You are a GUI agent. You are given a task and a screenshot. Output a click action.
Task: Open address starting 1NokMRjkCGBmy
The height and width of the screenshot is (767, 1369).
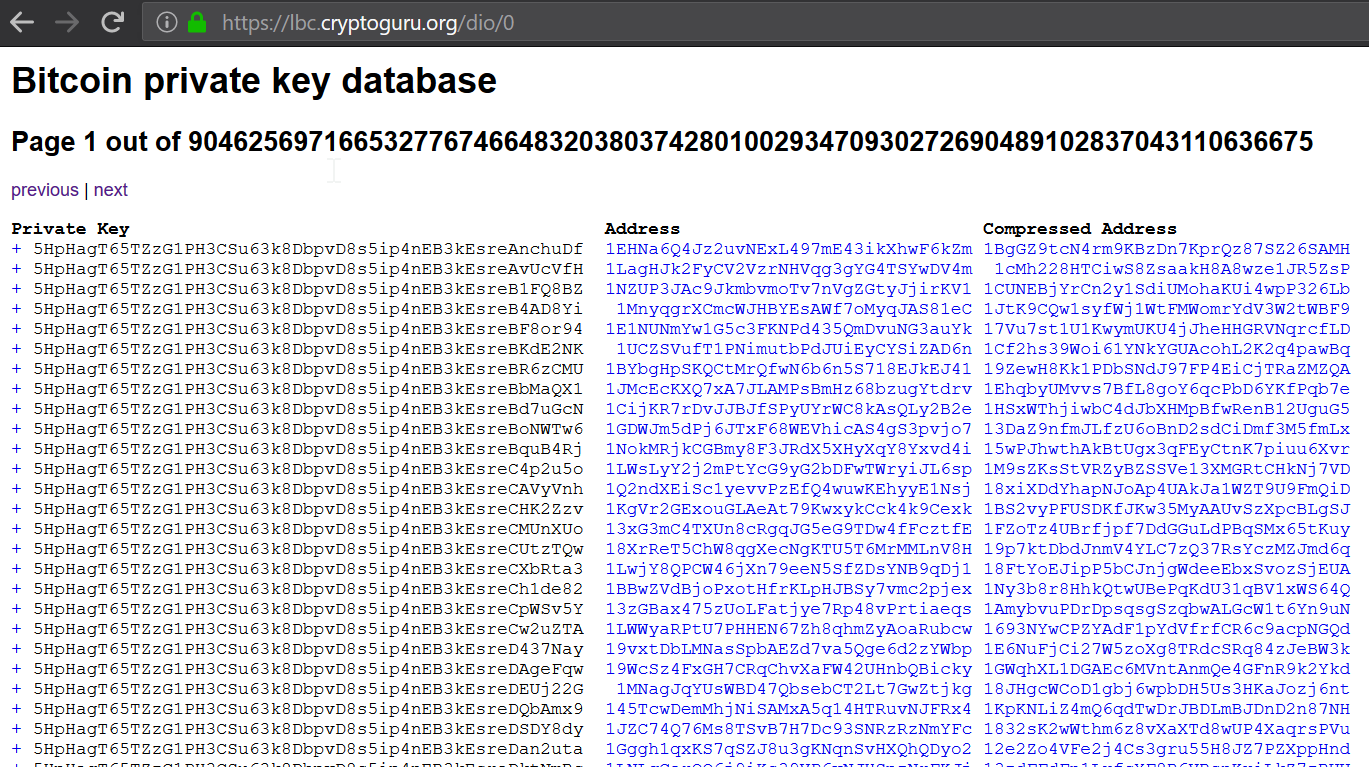click(788, 449)
